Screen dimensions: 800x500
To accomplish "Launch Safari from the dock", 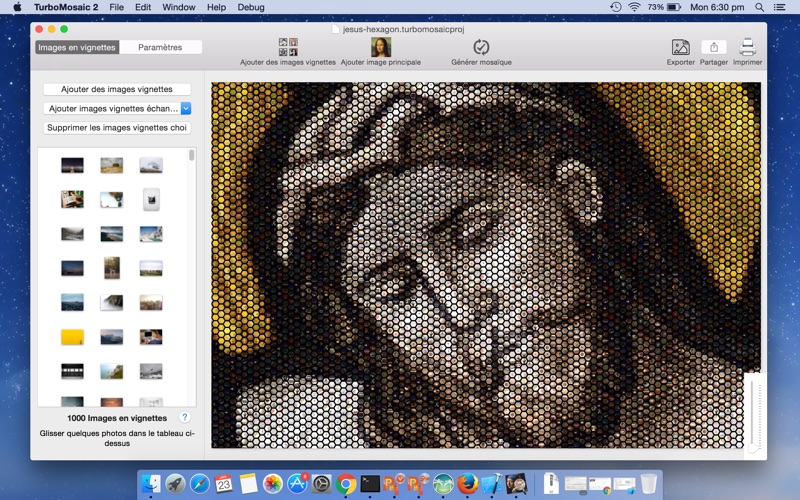I will click(x=200, y=484).
